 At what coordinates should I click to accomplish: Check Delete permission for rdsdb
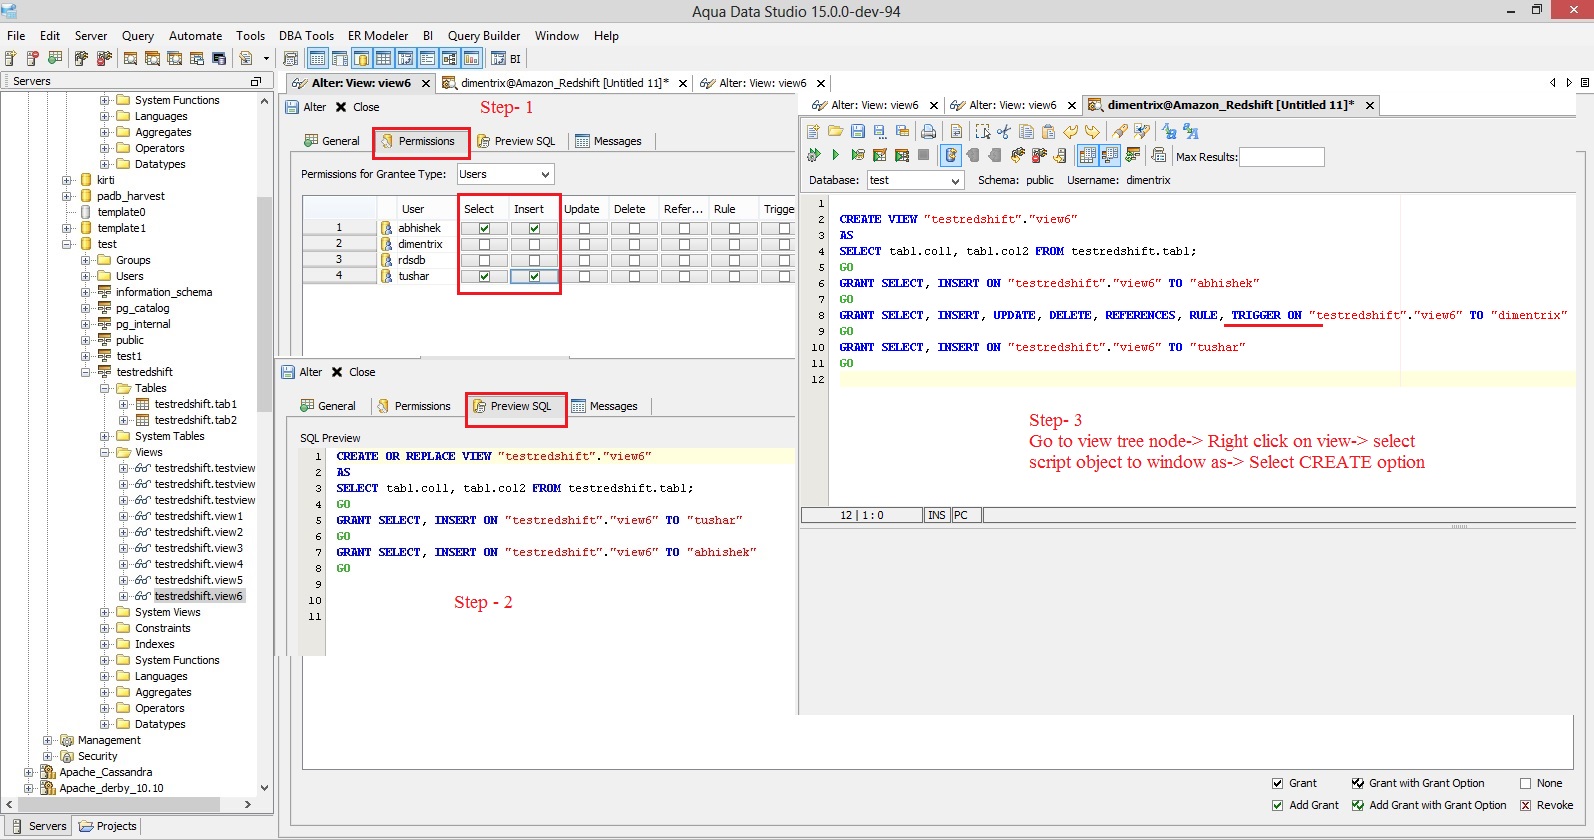click(x=634, y=260)
